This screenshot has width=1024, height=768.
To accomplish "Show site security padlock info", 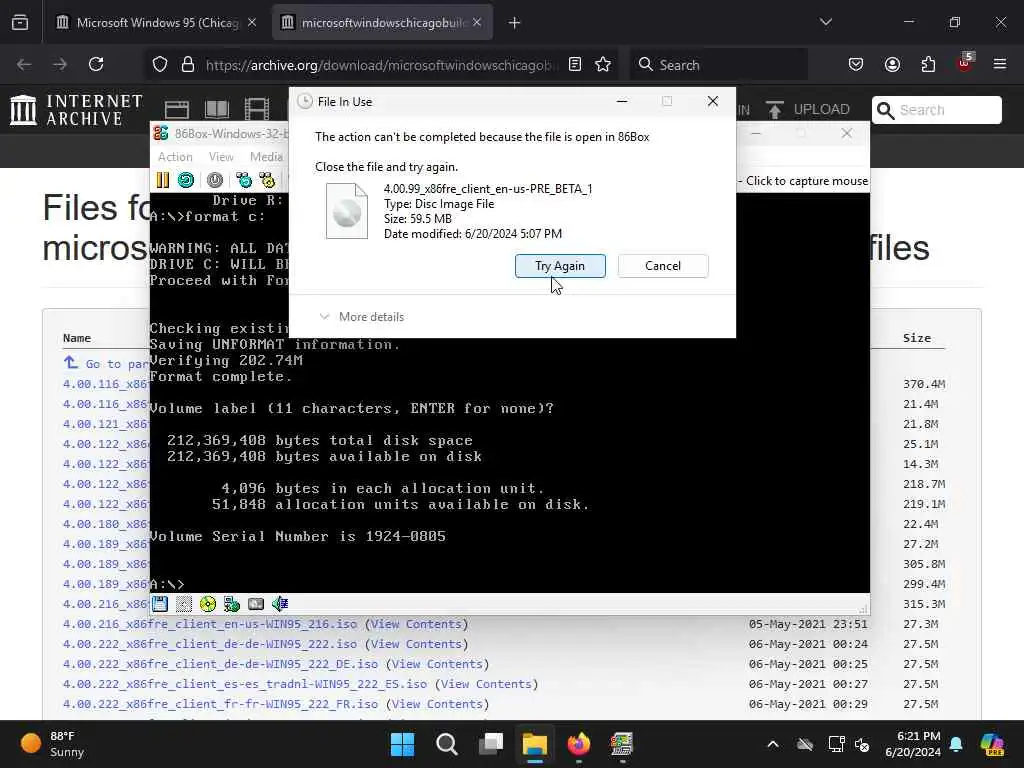I will click(188, 65).
